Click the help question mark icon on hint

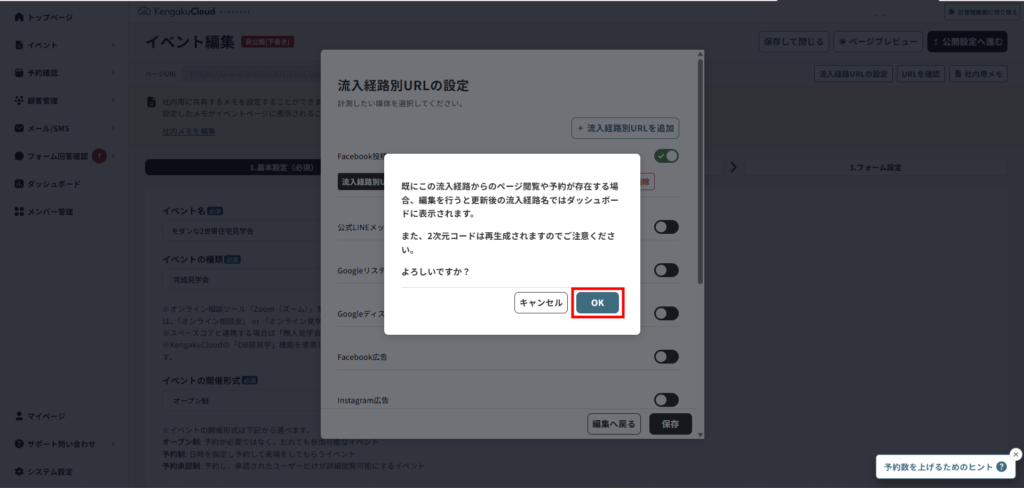tap(1001, 467)
